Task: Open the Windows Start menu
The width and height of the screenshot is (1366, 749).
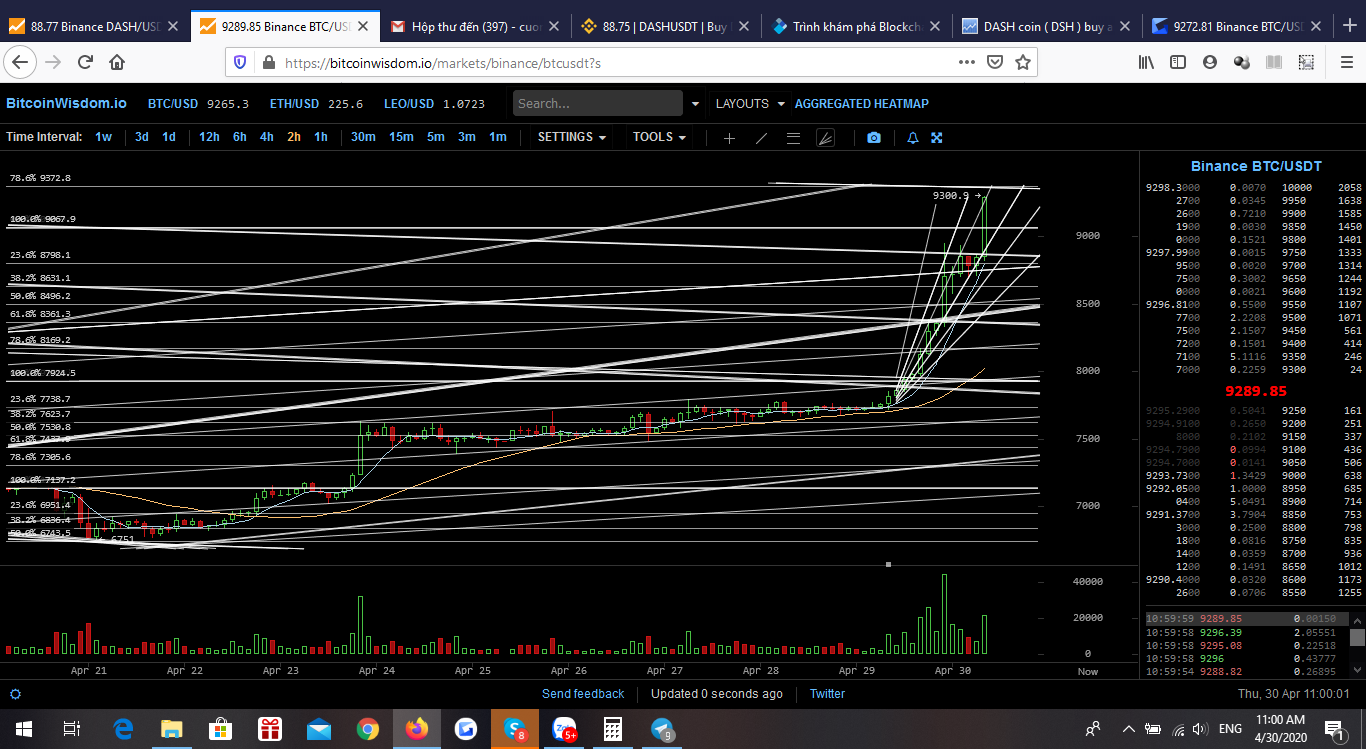Action: pyautogui.click(x=23, y=729)
